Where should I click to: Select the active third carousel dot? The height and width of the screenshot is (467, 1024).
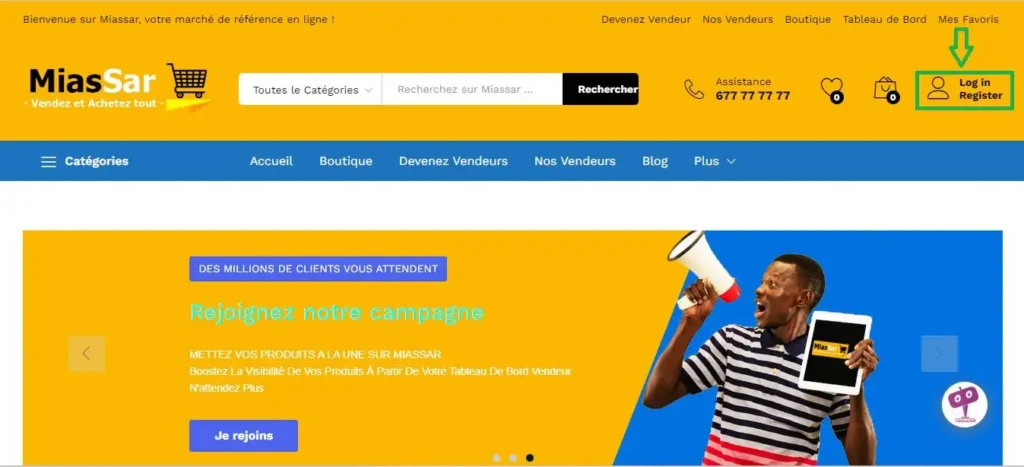[x=530, y=458]
